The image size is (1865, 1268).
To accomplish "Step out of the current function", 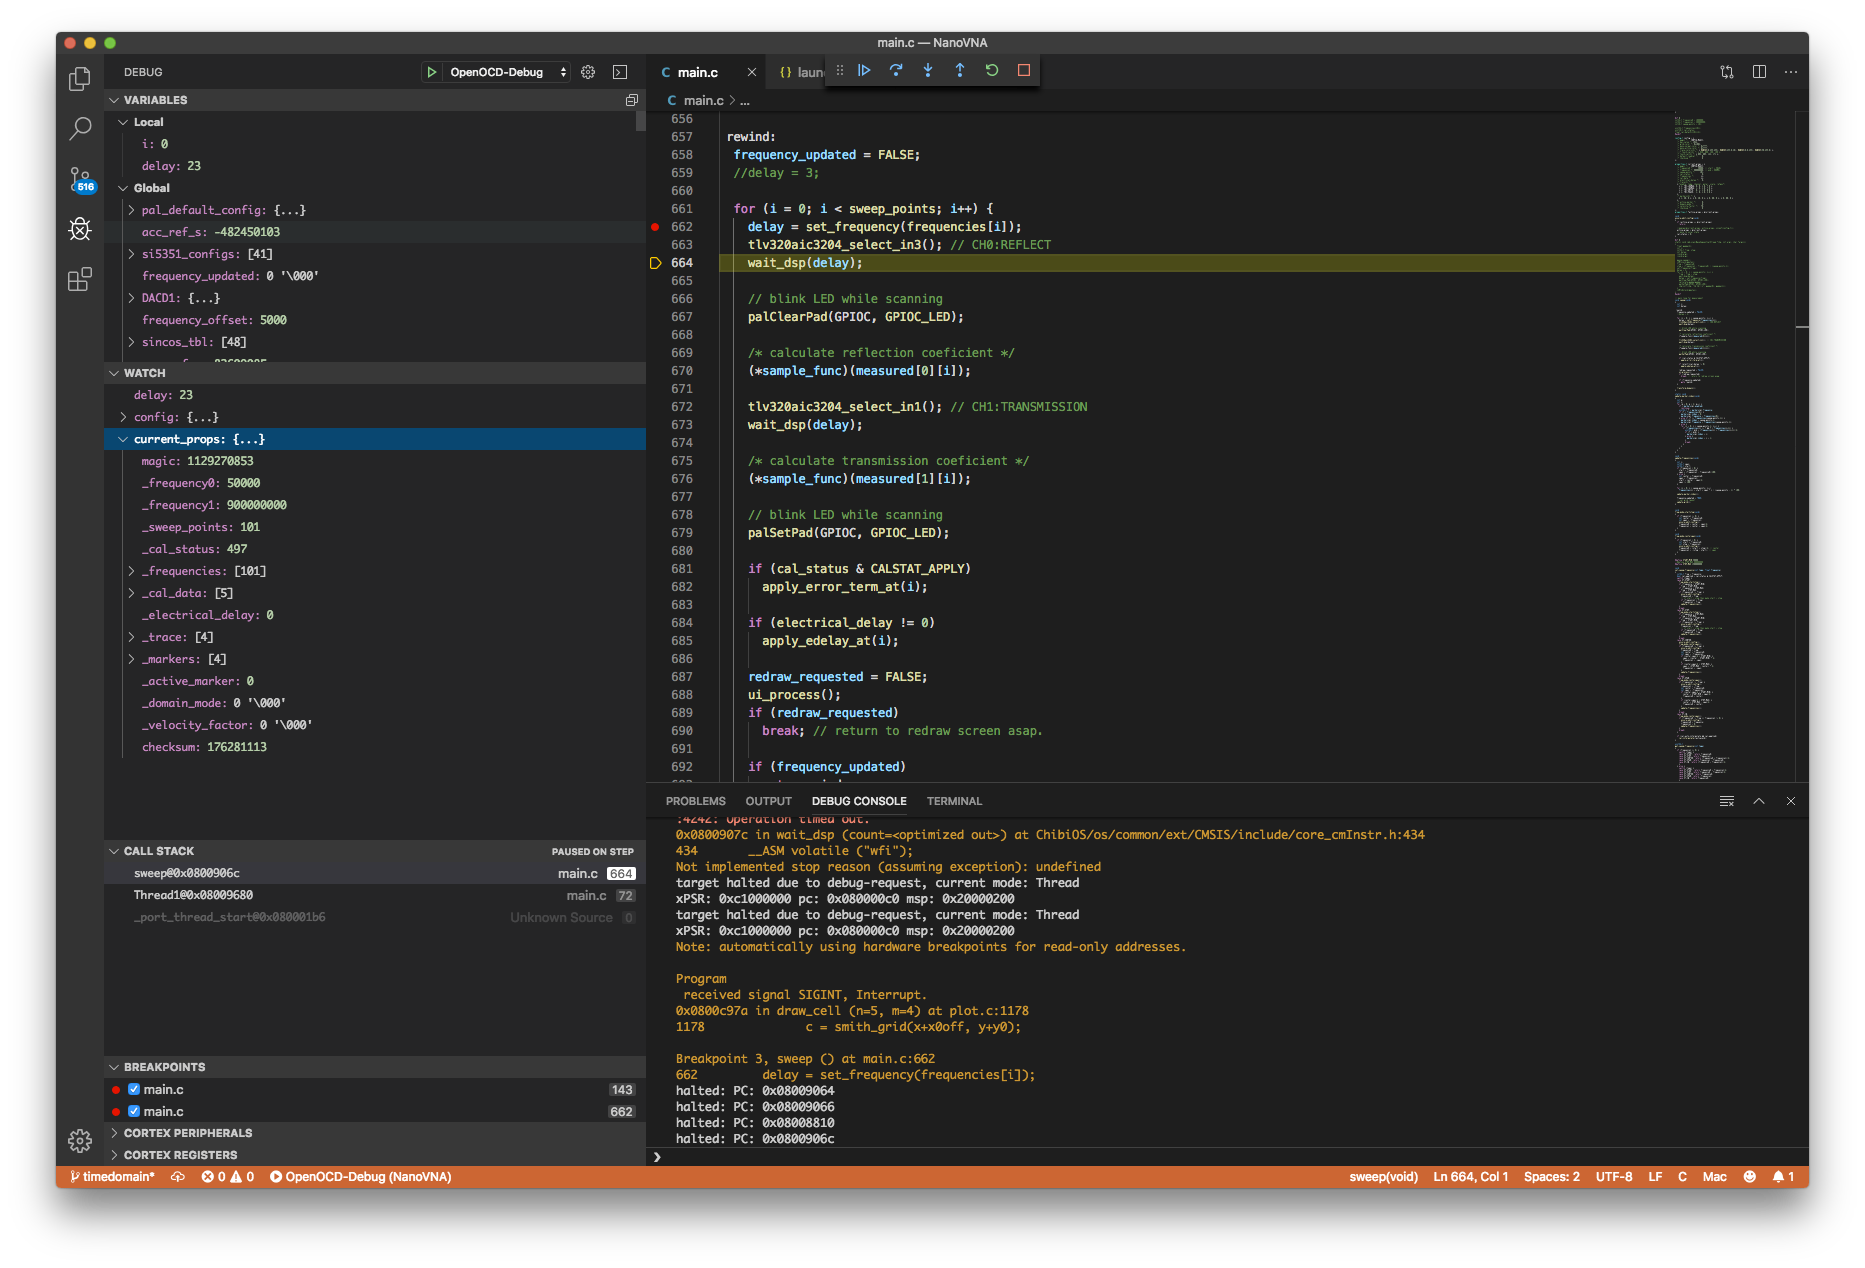I will (960, 70).
